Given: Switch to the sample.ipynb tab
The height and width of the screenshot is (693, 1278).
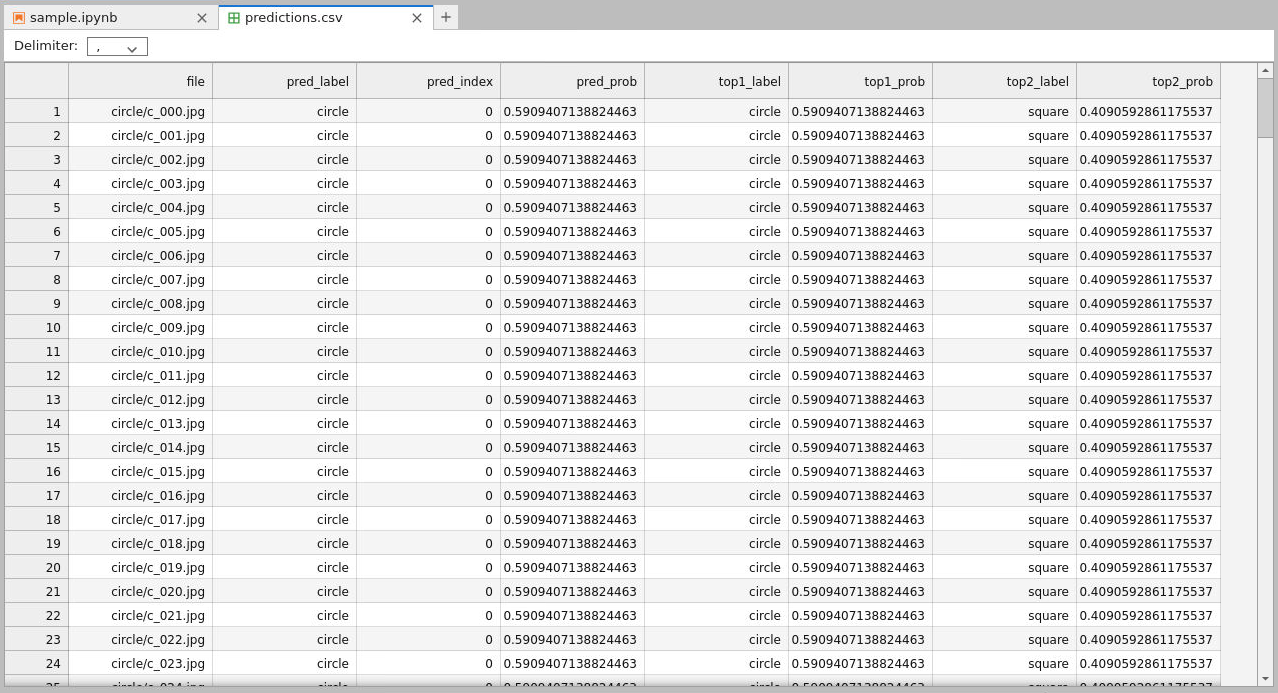Looking at the screenshot, I should (100, 18).
